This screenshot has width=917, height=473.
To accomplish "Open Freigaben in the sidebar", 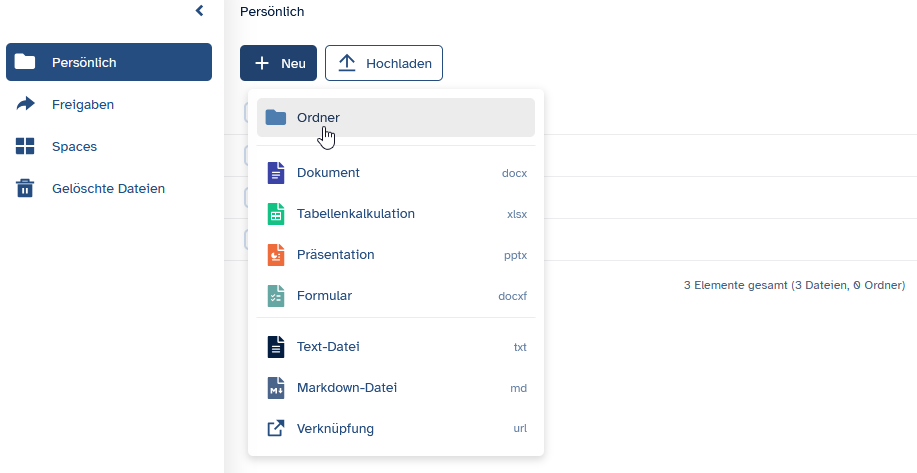I will coord(83,104).
